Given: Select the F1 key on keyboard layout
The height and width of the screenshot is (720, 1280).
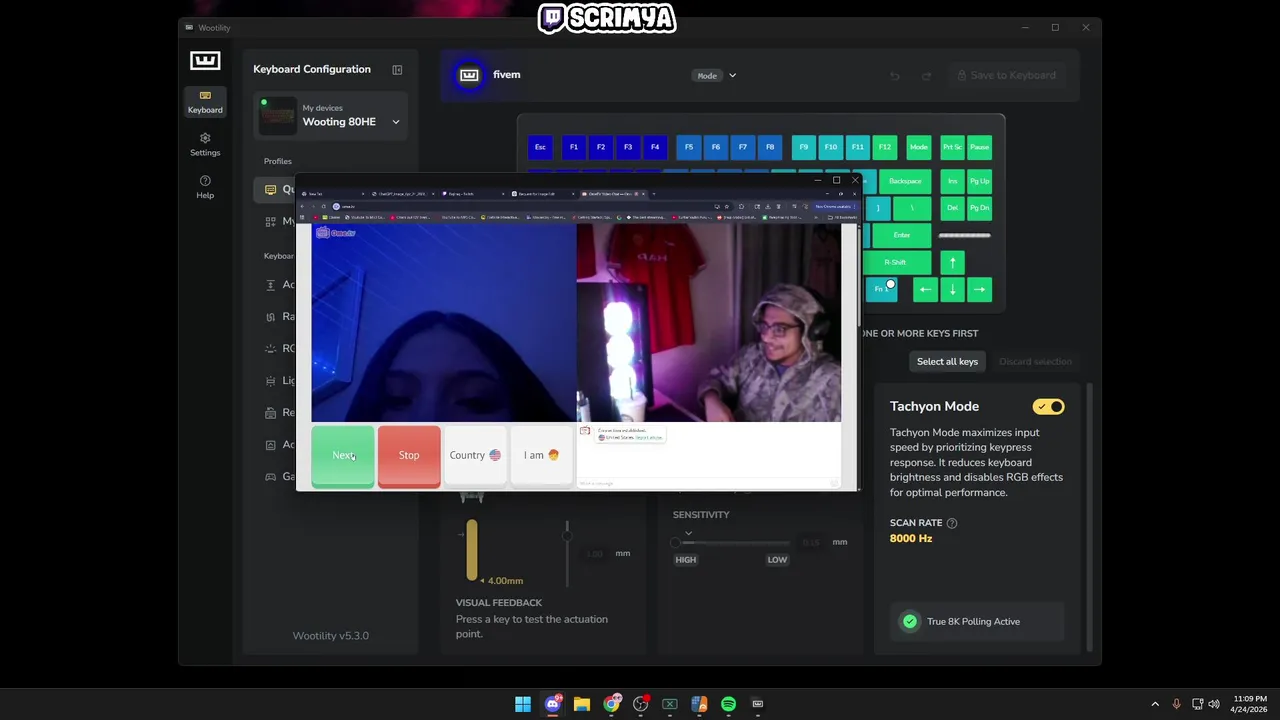Looking at the screenshot, I should click(574, 147).
